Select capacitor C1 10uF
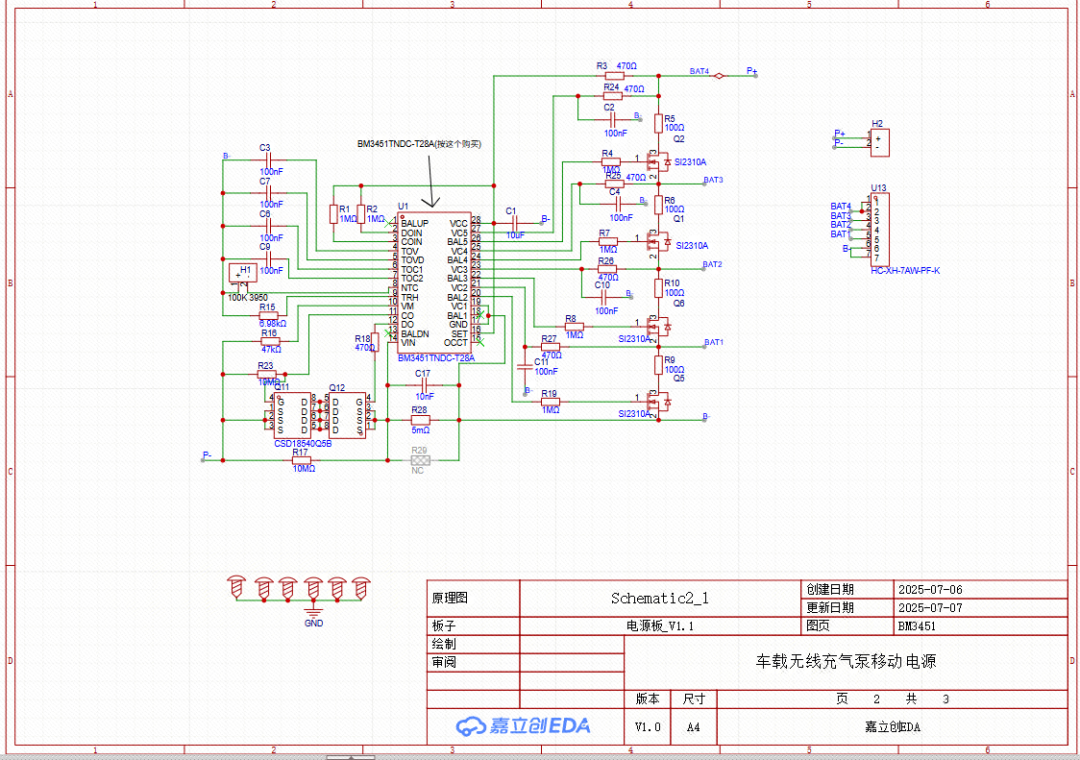Image resolution: width=1080 pixels, height=760 pixels. pos(515,221)
